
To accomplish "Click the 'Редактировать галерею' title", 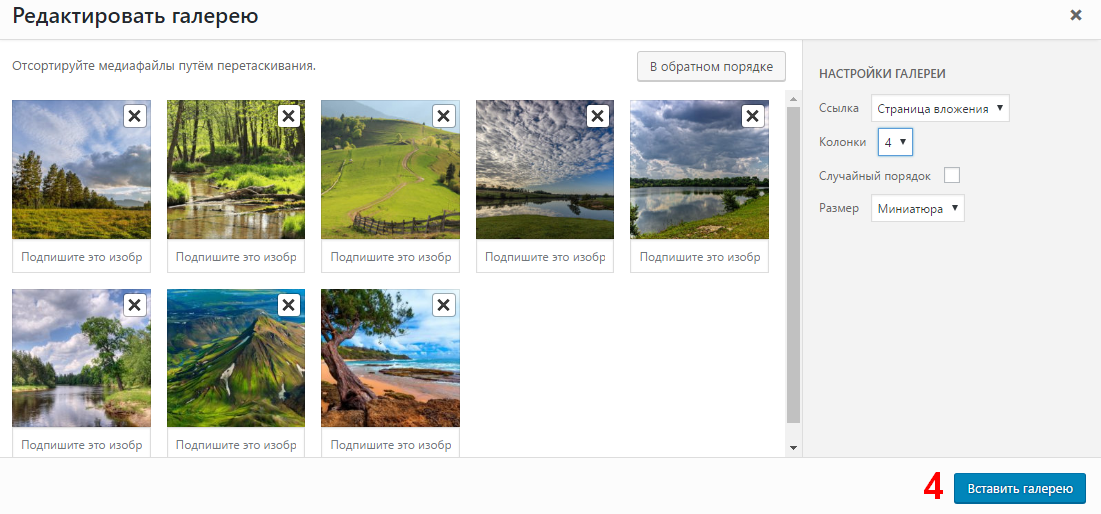I will pyautogui.click(x=136, y=16).
